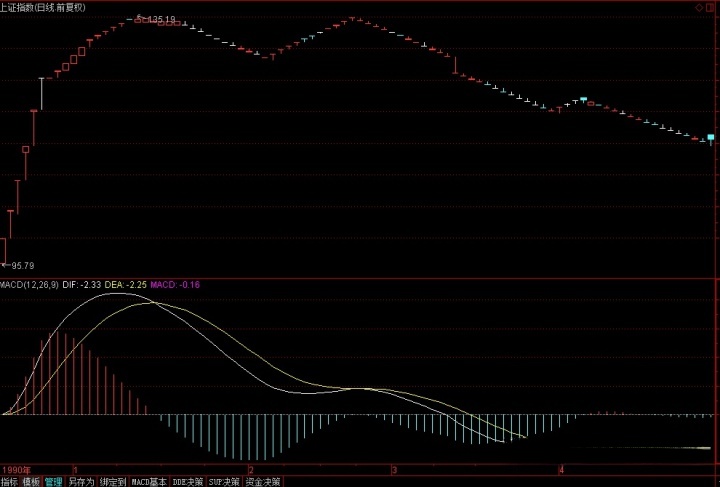Click the 上证指数(日线,前复权) chart title
This screenshot has width=720, height=487.
pos(43,8)
